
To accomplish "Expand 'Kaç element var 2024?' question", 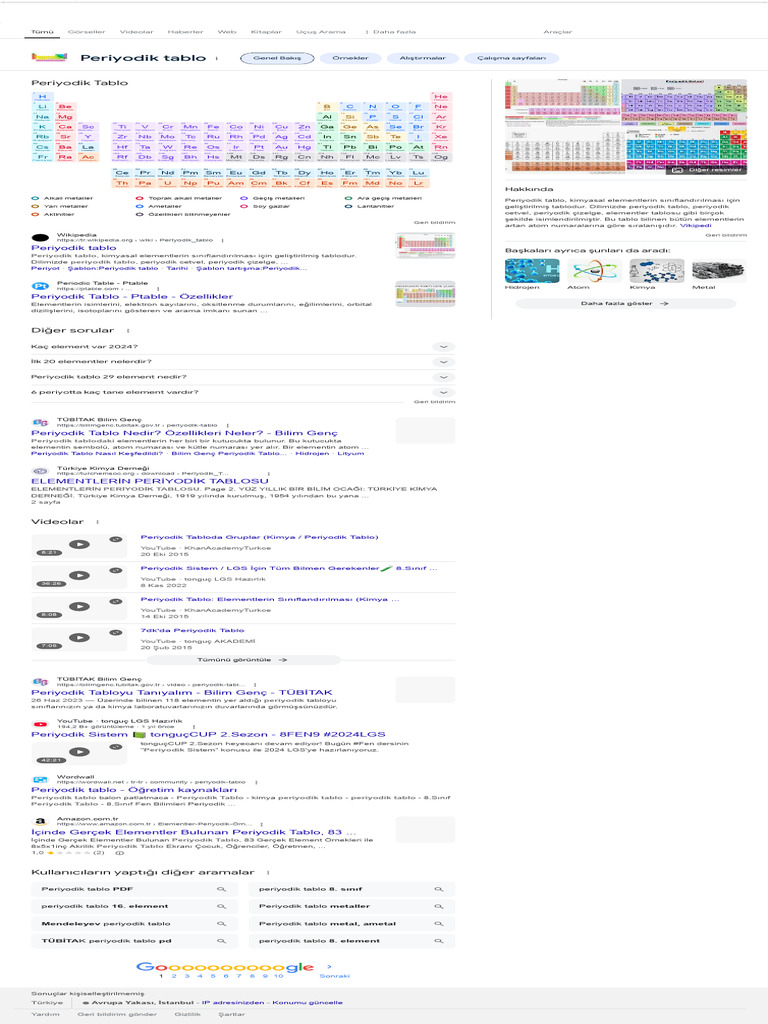I will (x=243, y=347).
